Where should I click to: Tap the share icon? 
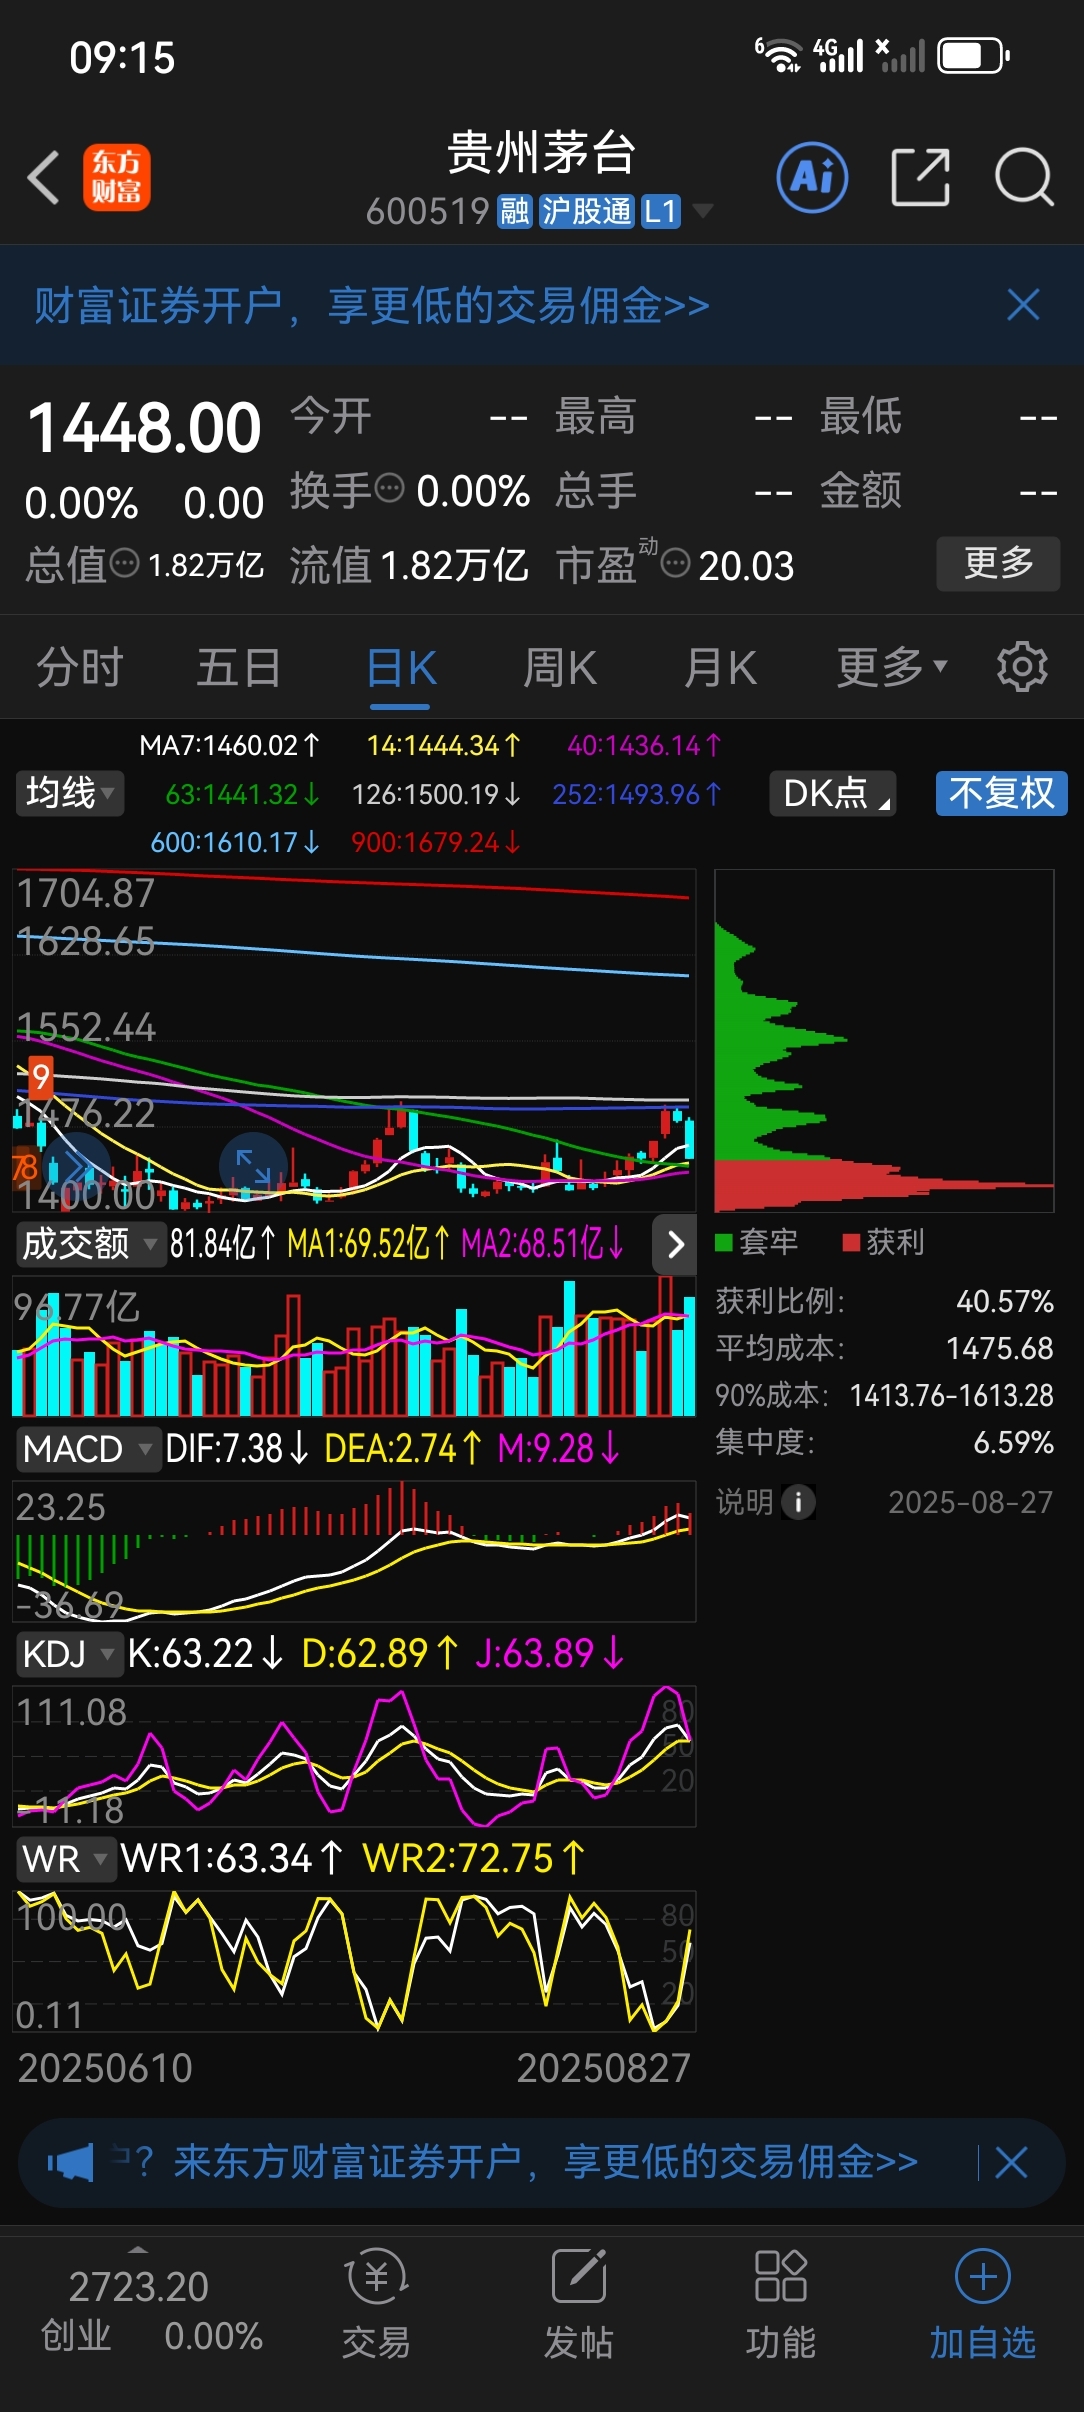(920, 177)
